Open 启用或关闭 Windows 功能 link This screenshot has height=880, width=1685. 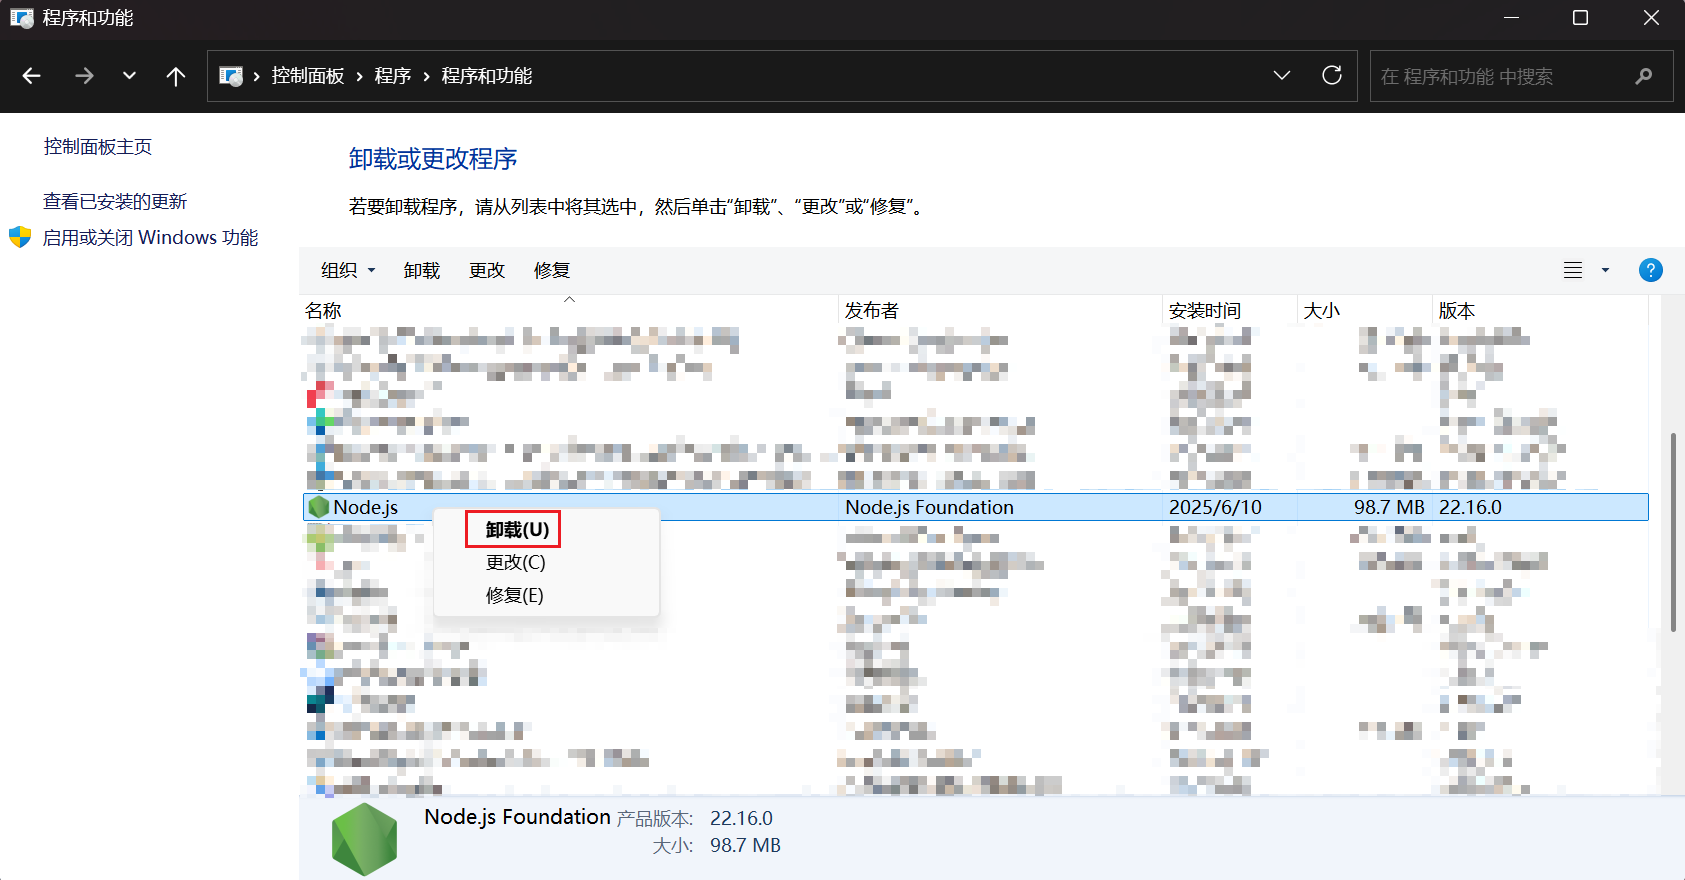[x=150, y=238]
